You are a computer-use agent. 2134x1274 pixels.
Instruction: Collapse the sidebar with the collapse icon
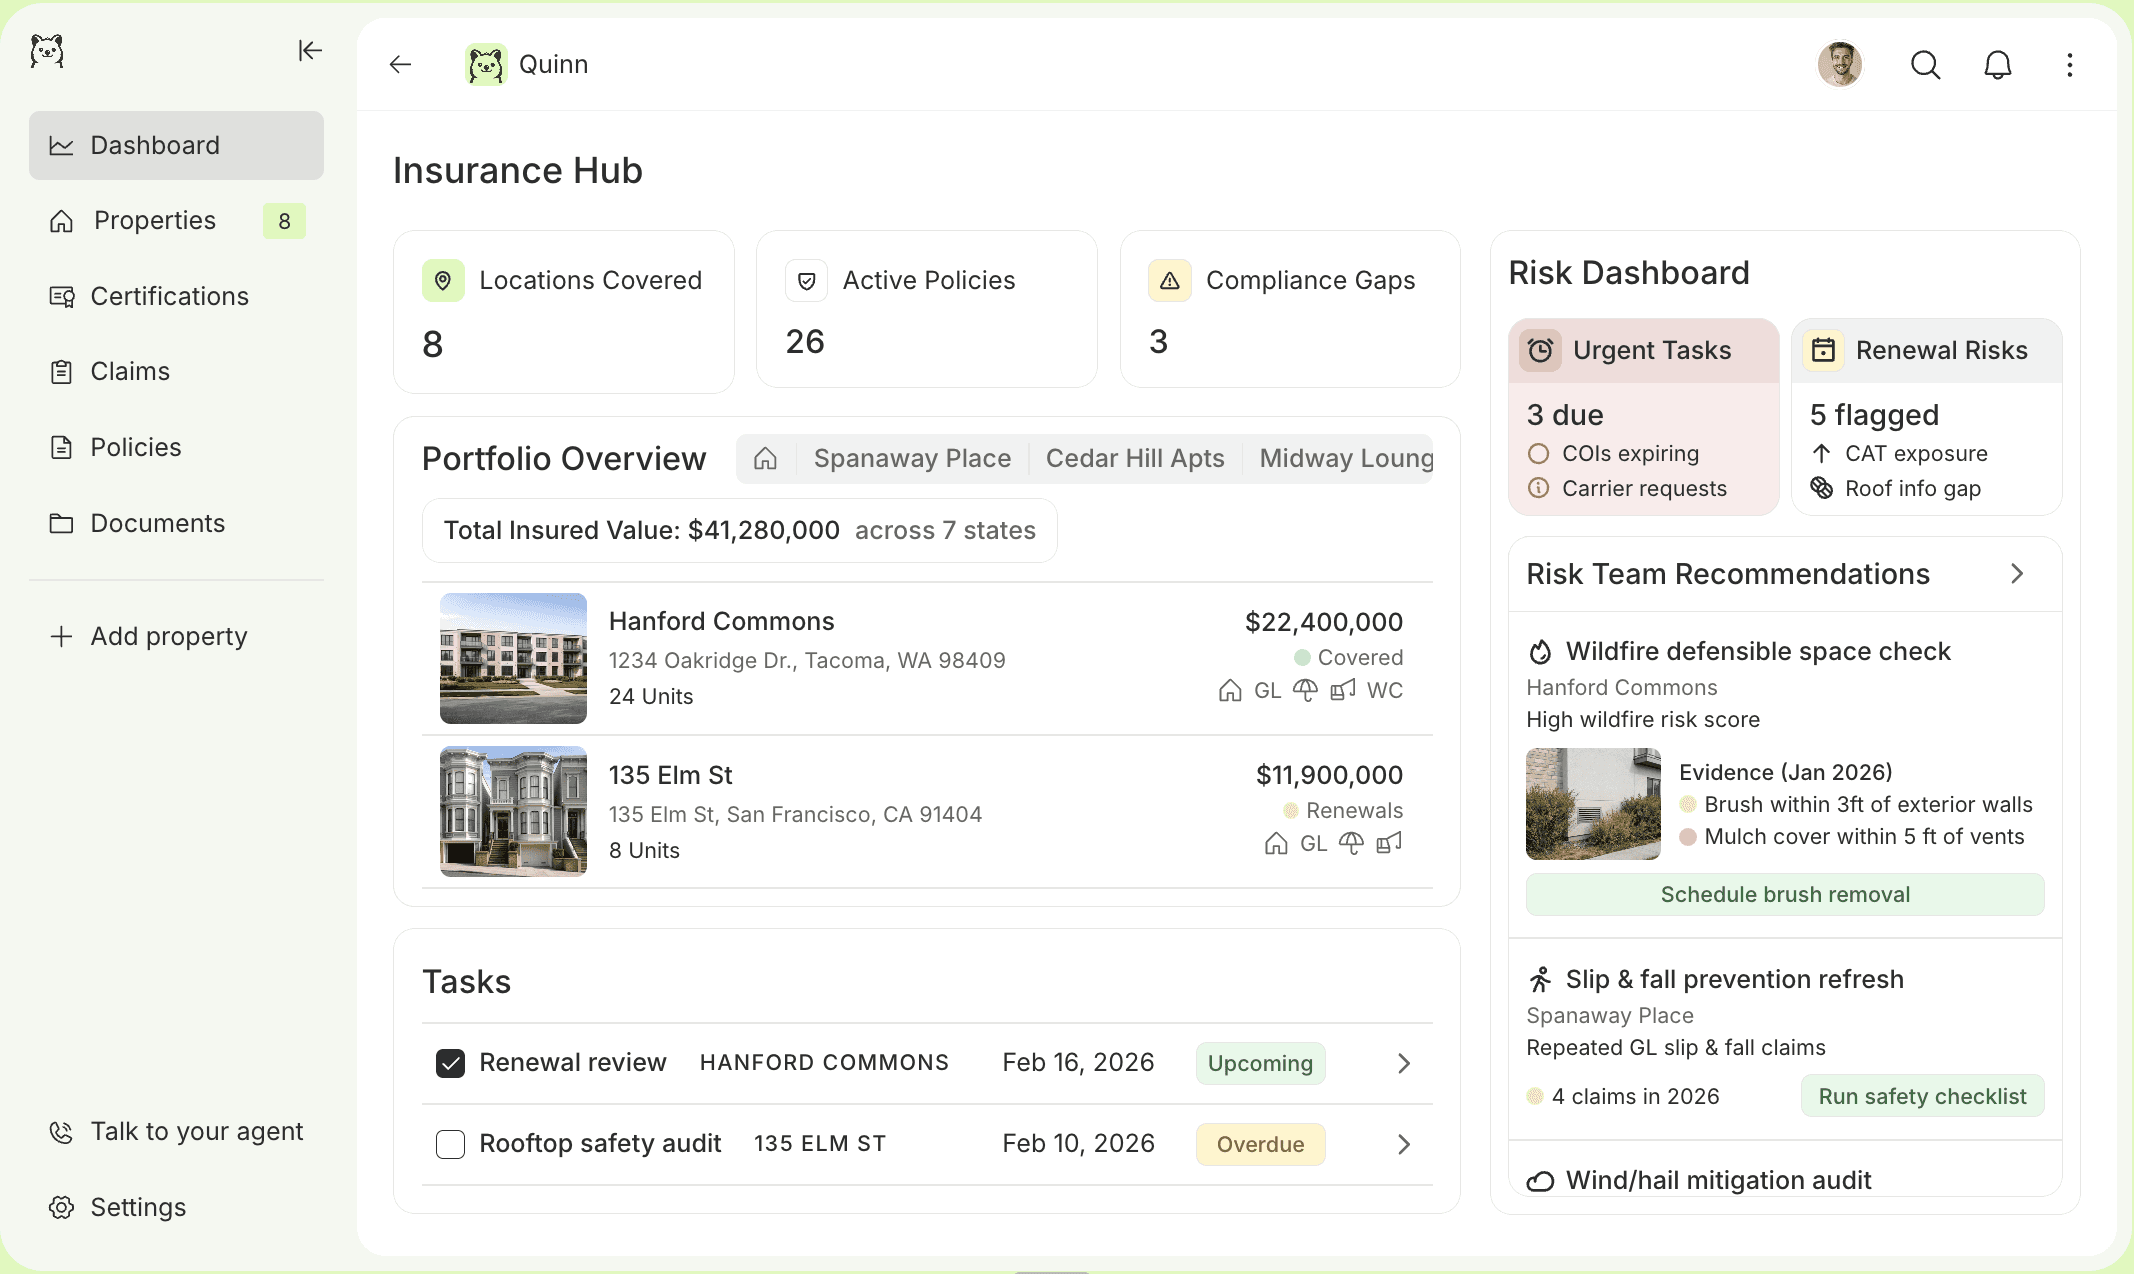pos(310,50)
